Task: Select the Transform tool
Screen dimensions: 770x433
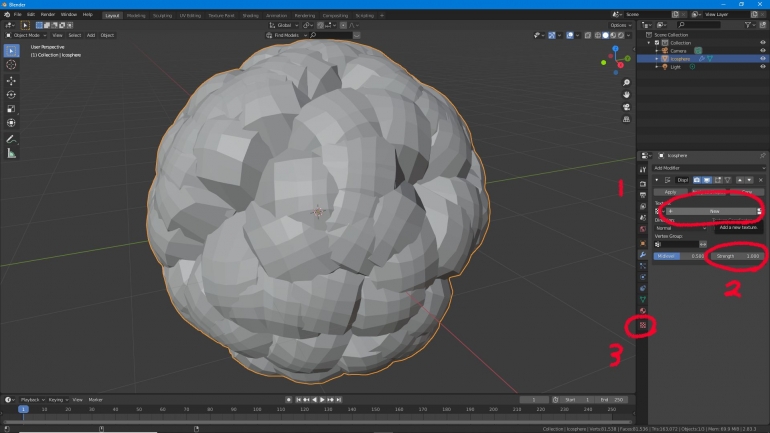Action: pyautogui.click(x=11, y=123)
